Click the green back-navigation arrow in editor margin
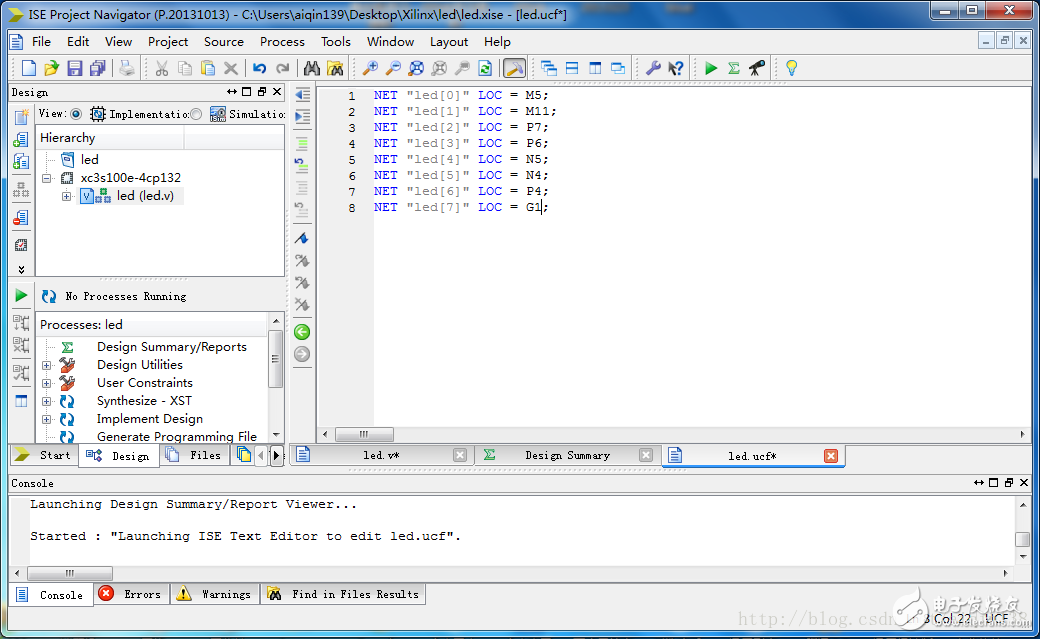The width and height of the screenshot is (1040, 639). [302, 331]
